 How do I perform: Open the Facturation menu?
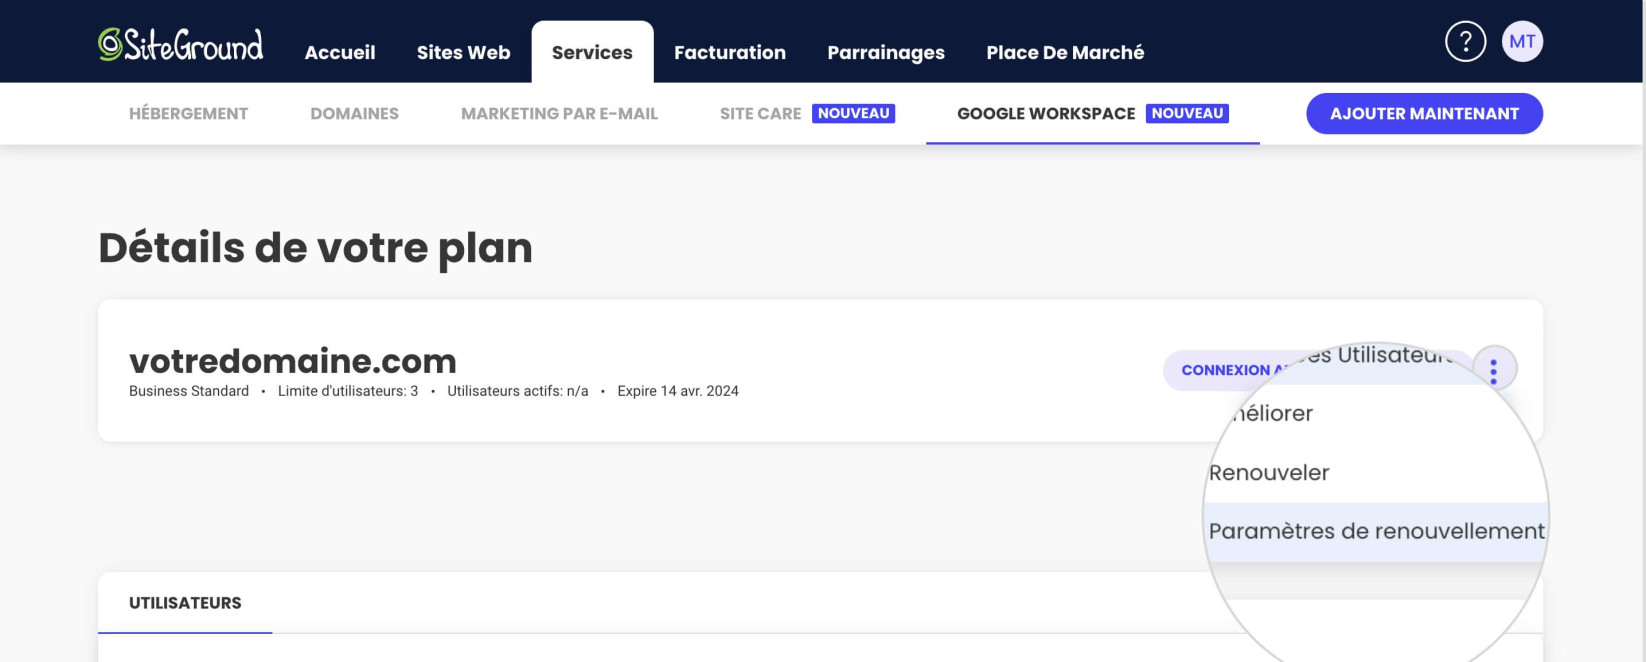point(730,52)
